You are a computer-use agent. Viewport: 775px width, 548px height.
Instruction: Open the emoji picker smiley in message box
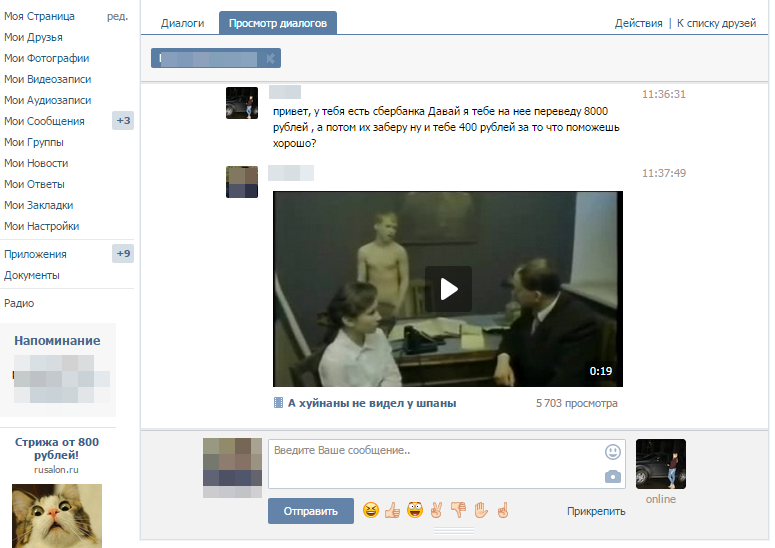[x=612, y=452]
